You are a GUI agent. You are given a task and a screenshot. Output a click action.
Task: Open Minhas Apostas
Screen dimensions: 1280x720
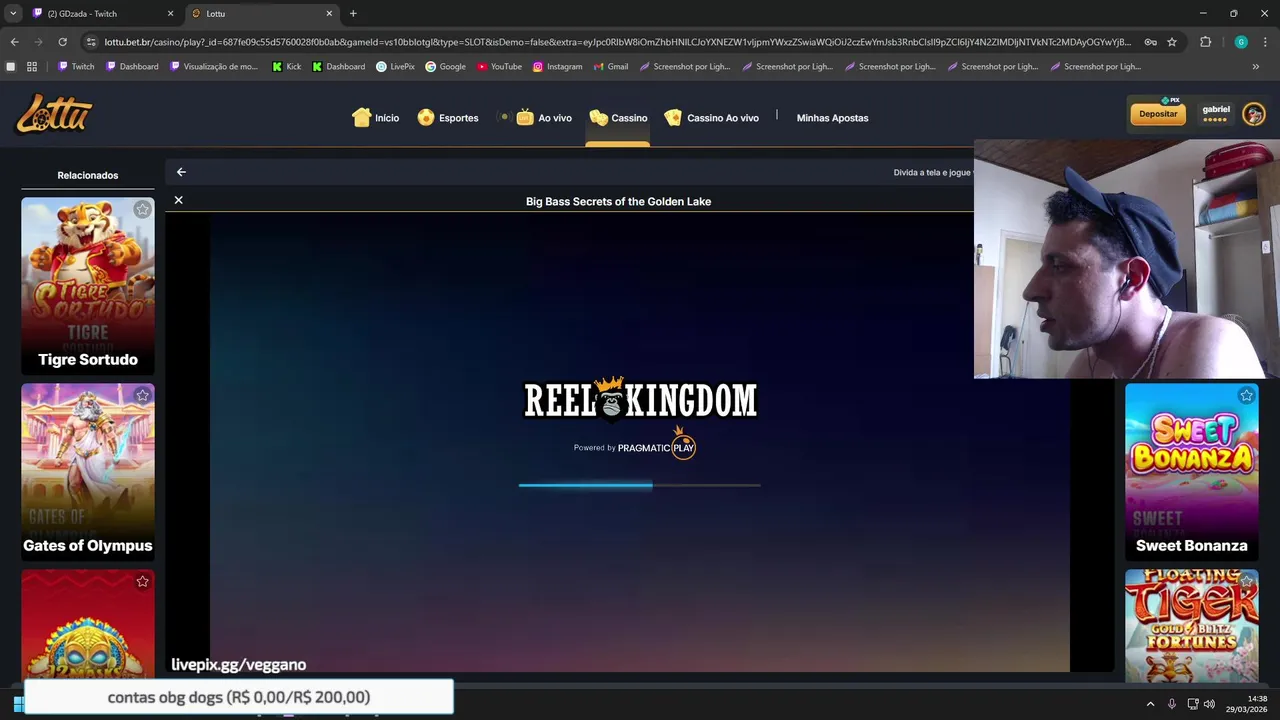coord(832,118)
